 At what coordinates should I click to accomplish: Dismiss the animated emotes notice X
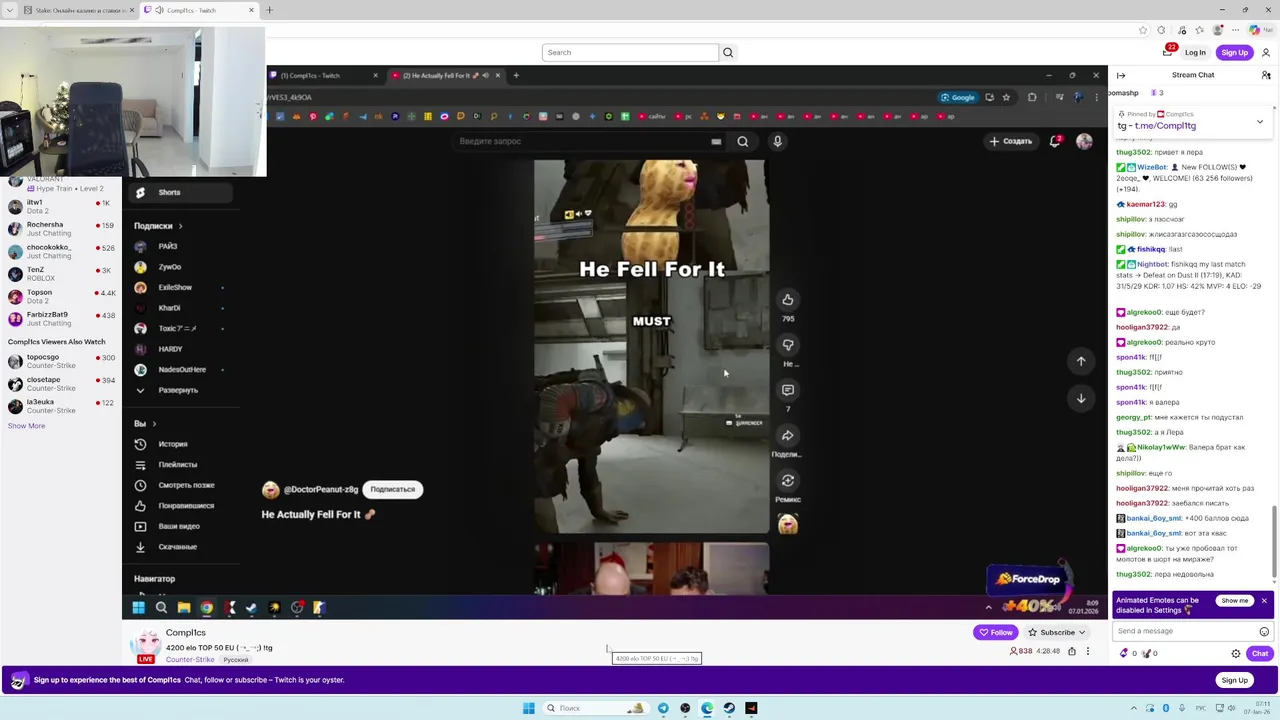tap(1264, 601)
